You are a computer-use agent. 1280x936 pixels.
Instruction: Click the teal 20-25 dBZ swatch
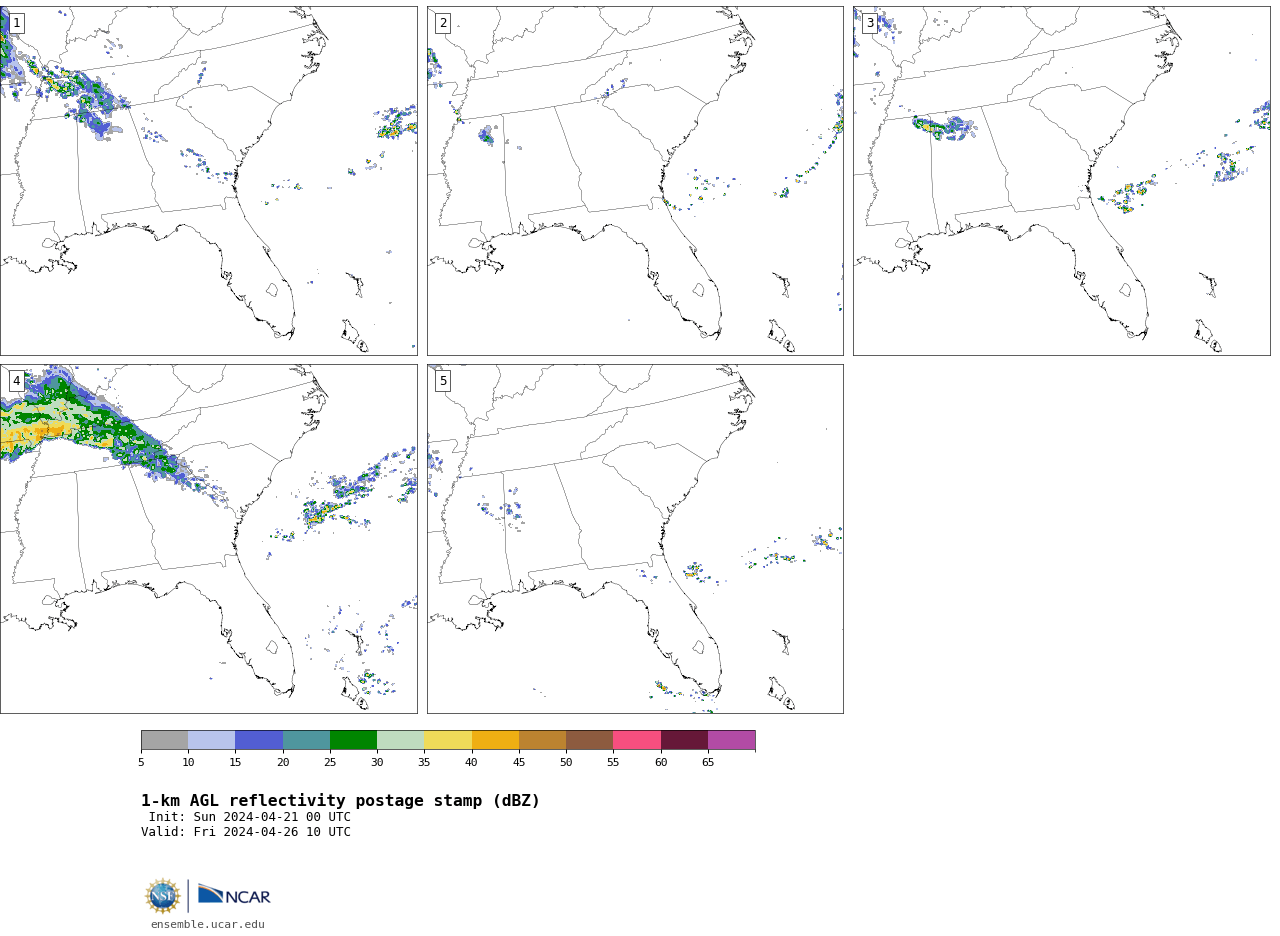click(306, 740)
